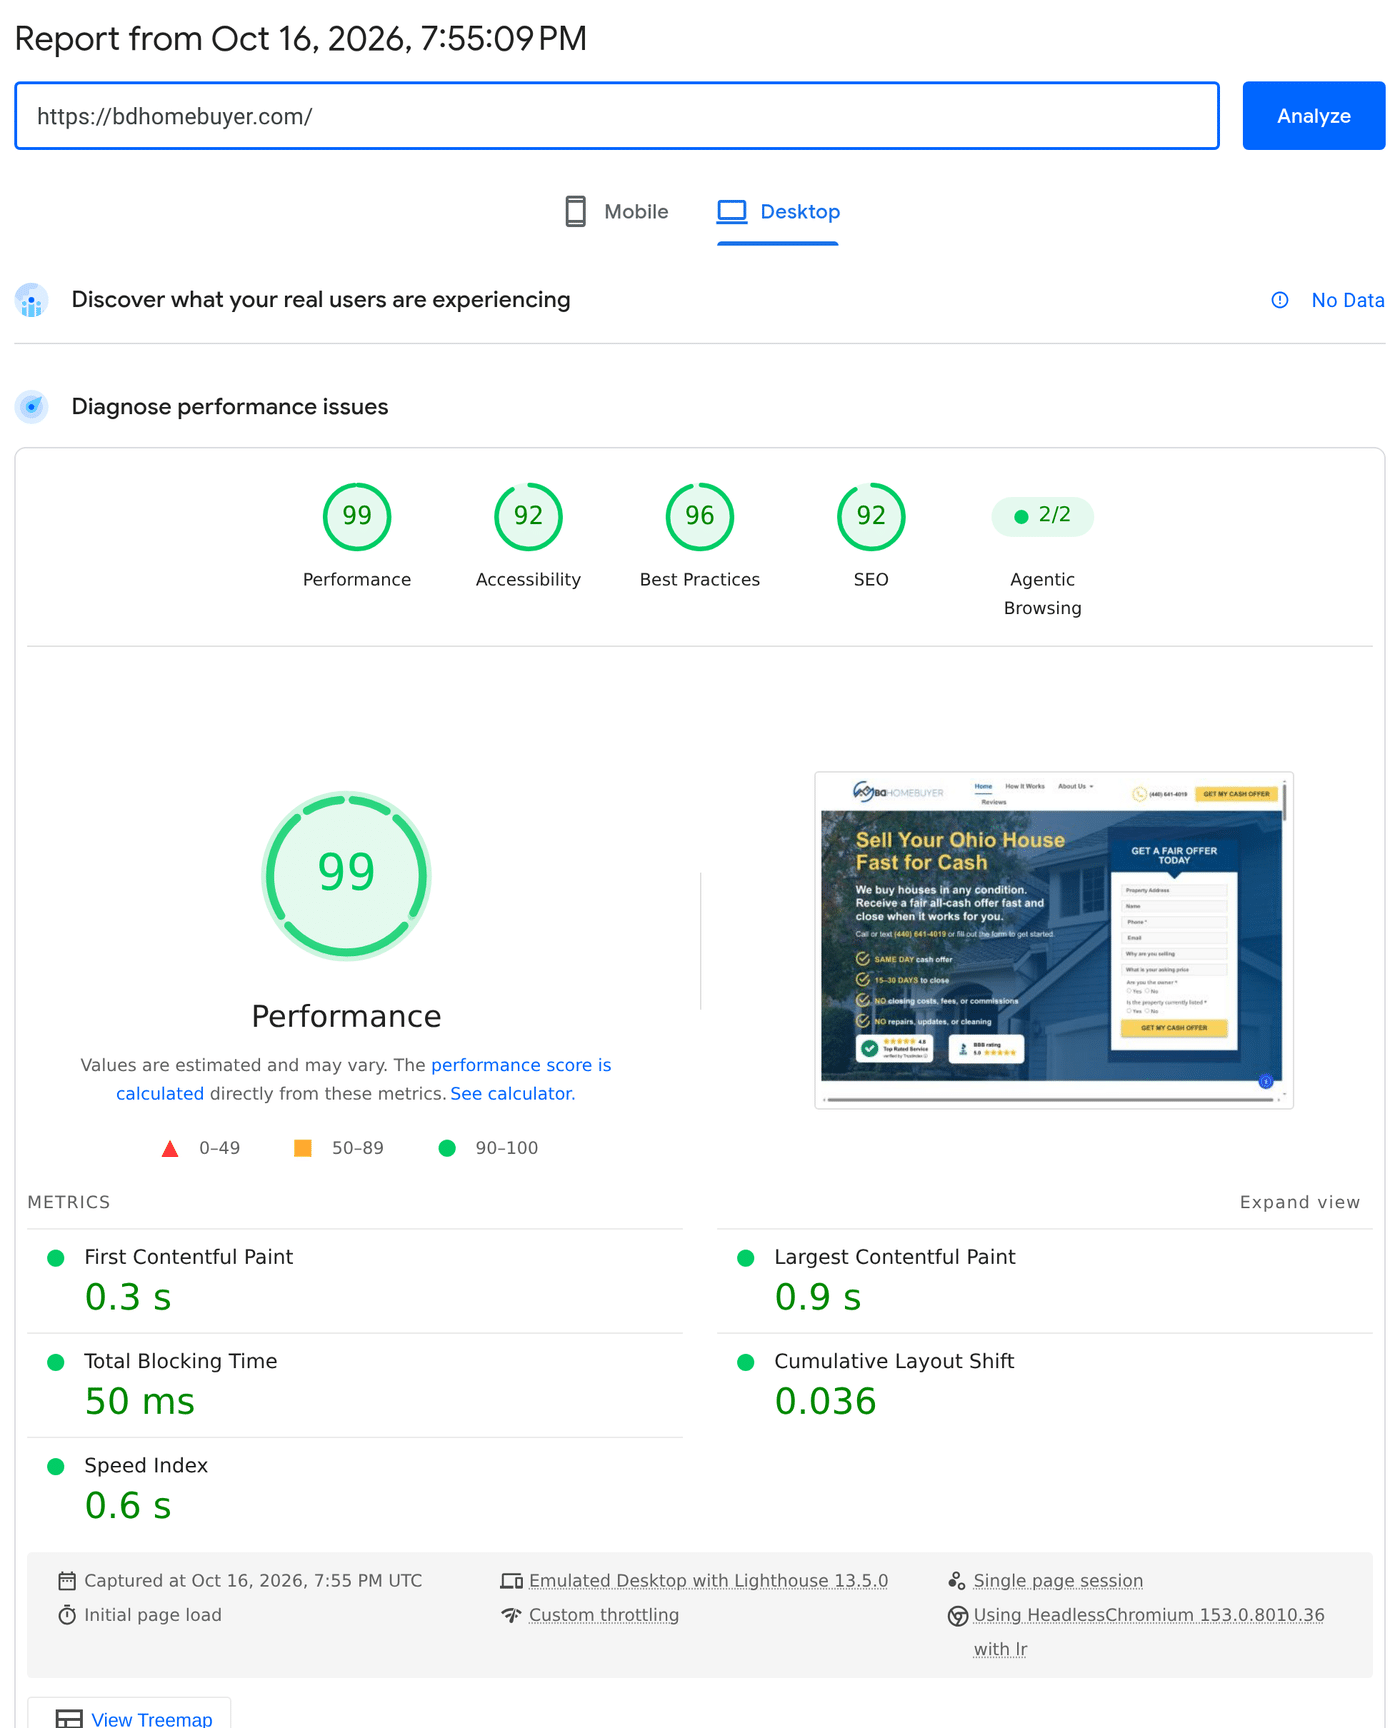1400x1728 pixels.
Task: Click Expand view for metrics
Action: click(x=1300, y=1202)
